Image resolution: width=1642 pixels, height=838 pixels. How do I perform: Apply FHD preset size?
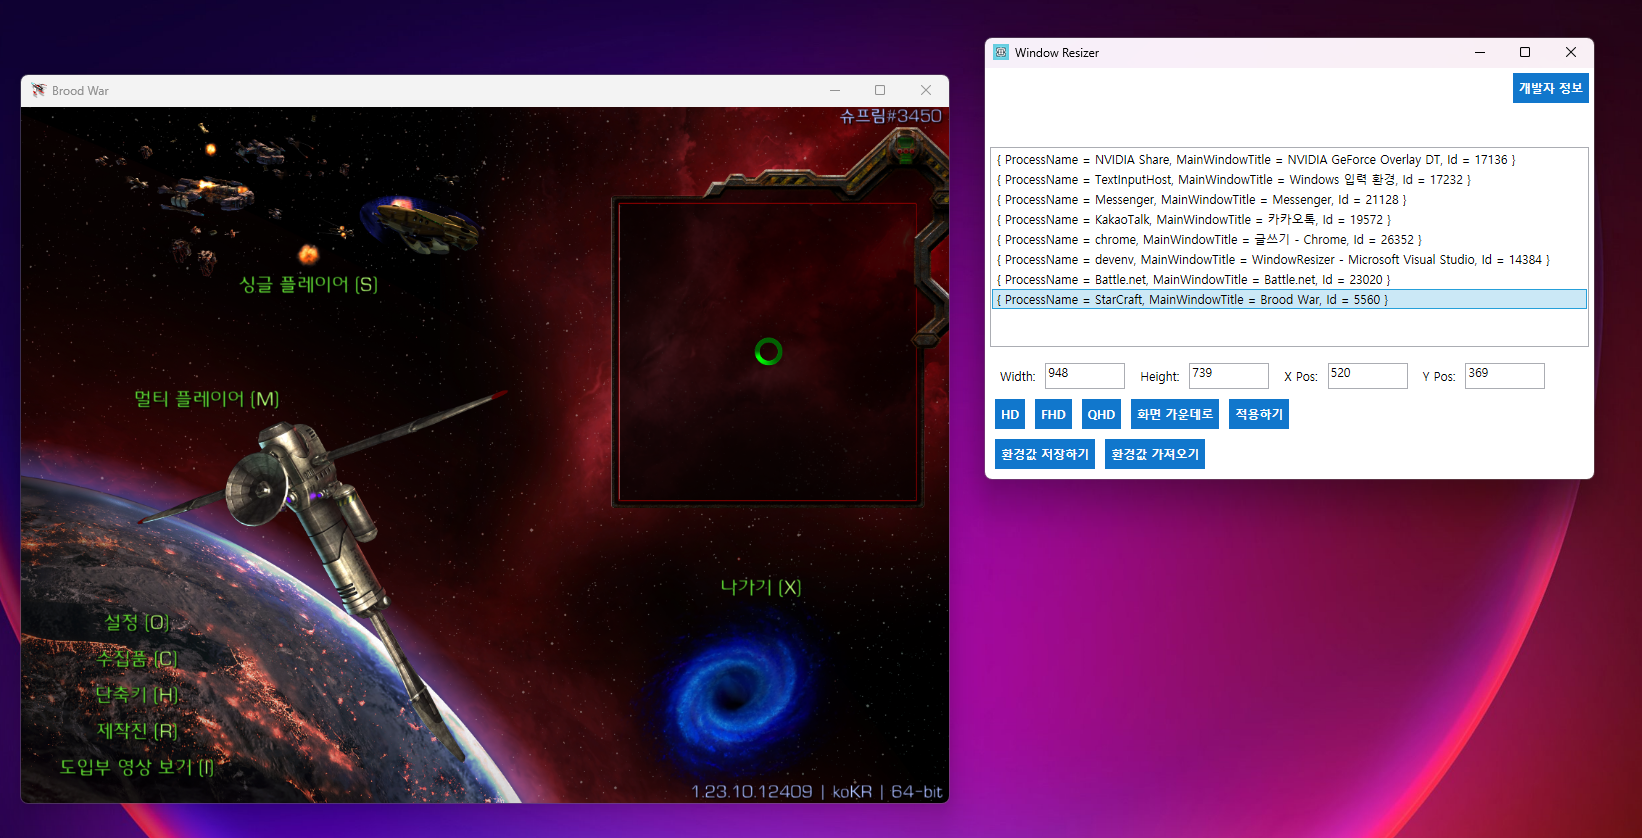click(1053, 414)
